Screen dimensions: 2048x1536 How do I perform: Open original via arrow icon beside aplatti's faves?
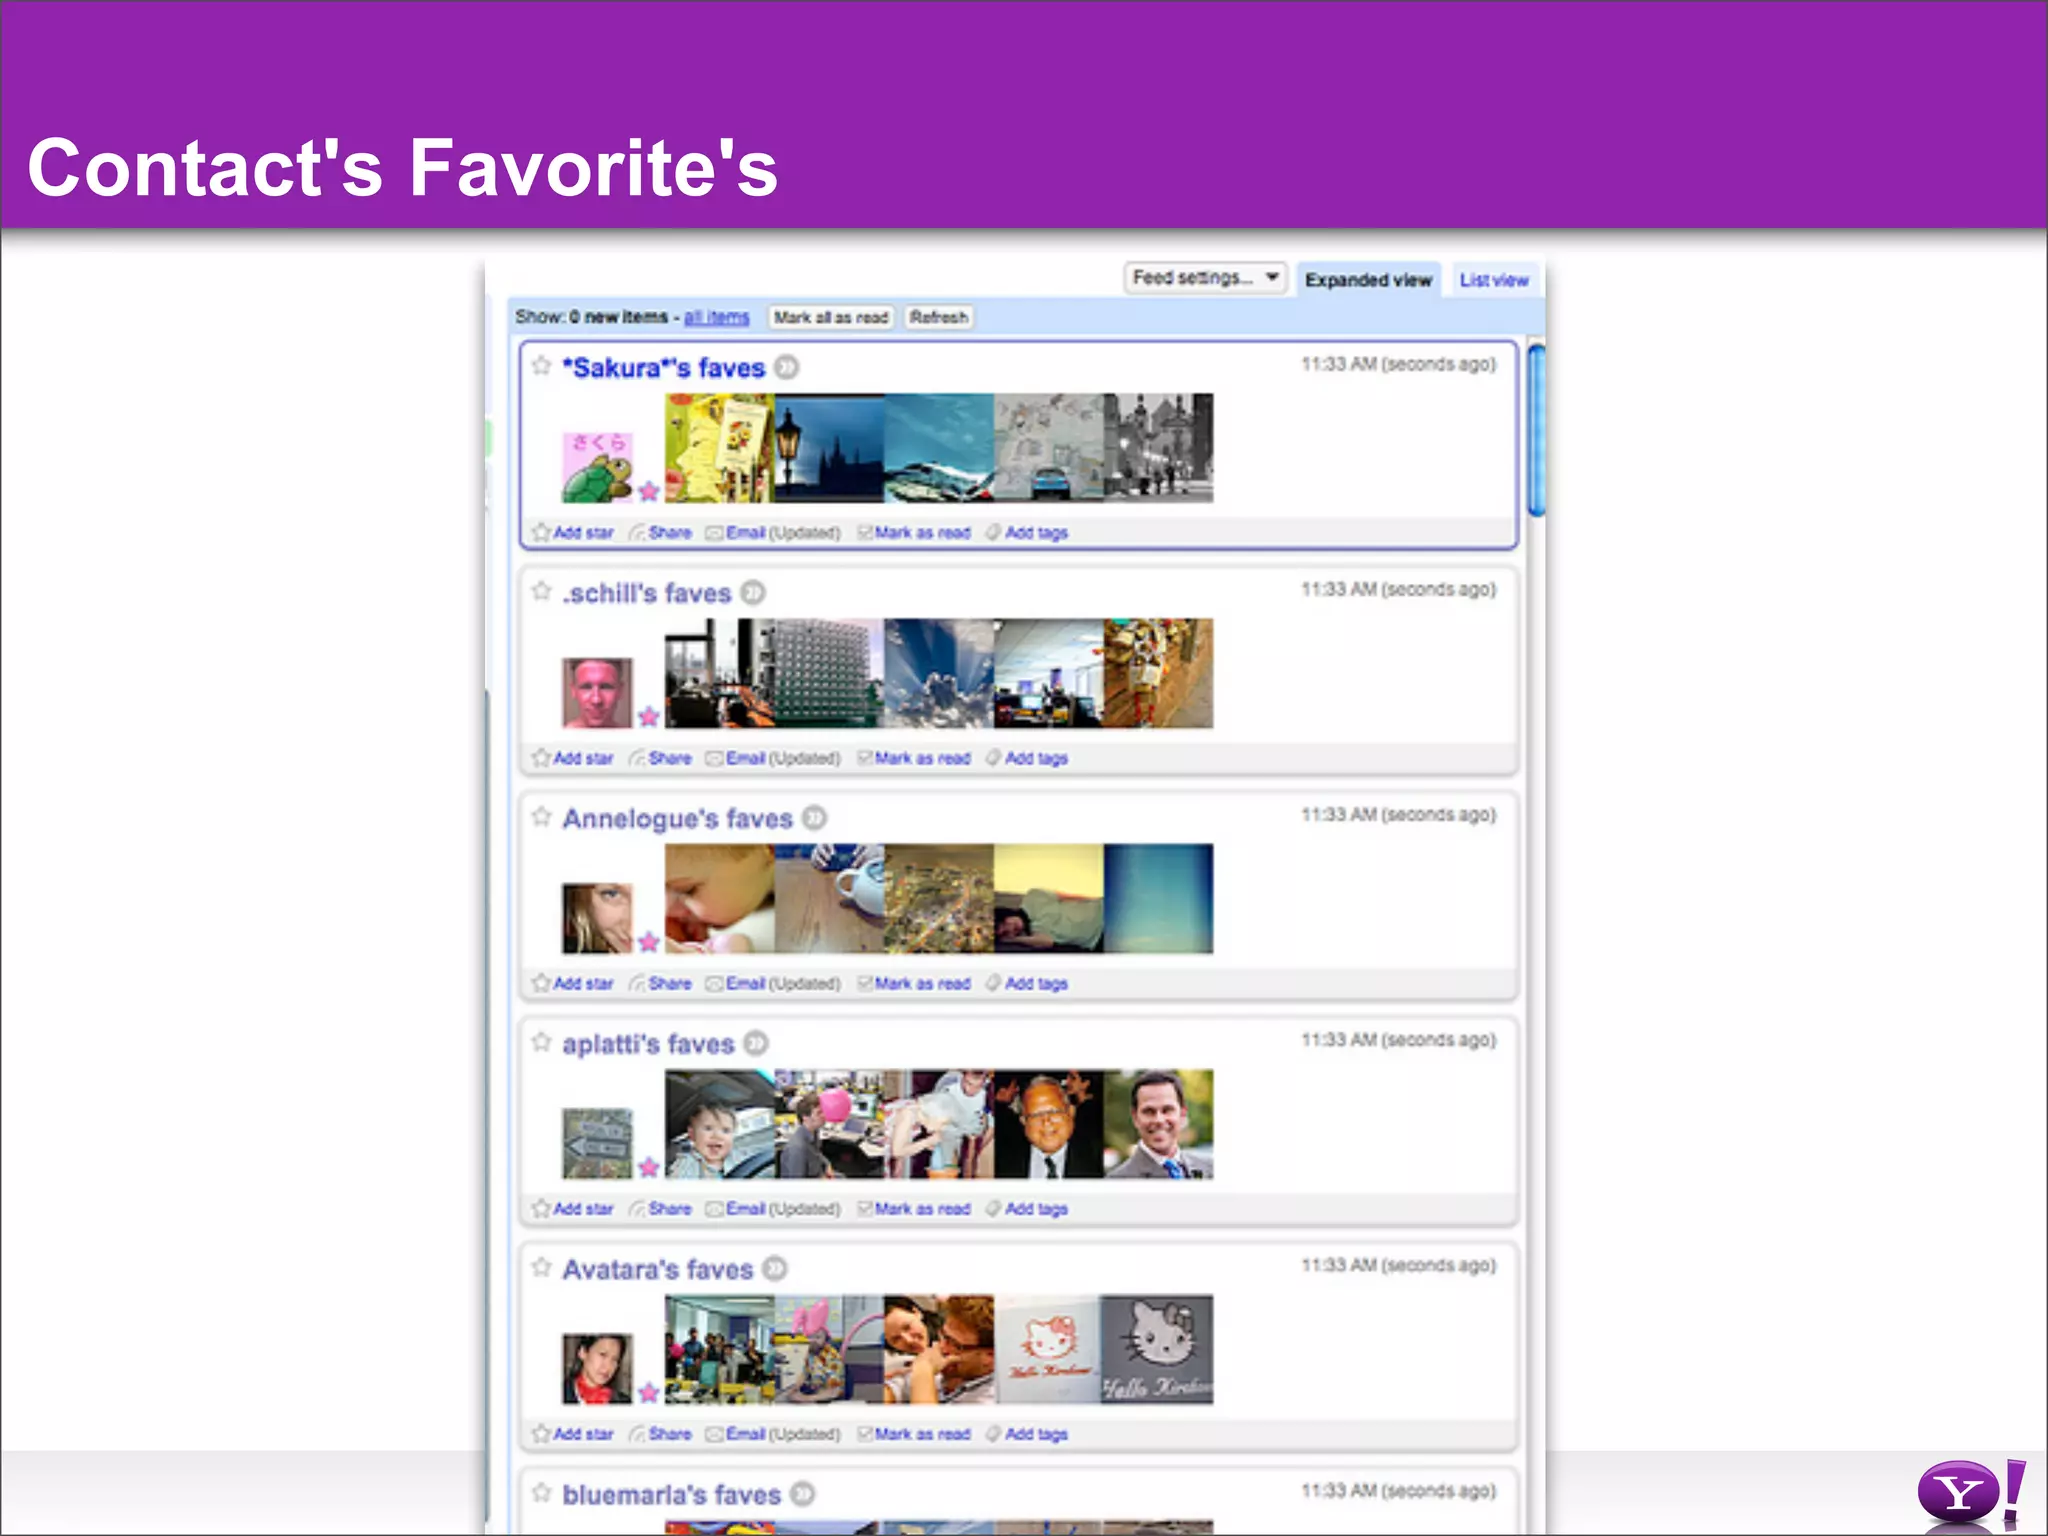point(756,1044)
